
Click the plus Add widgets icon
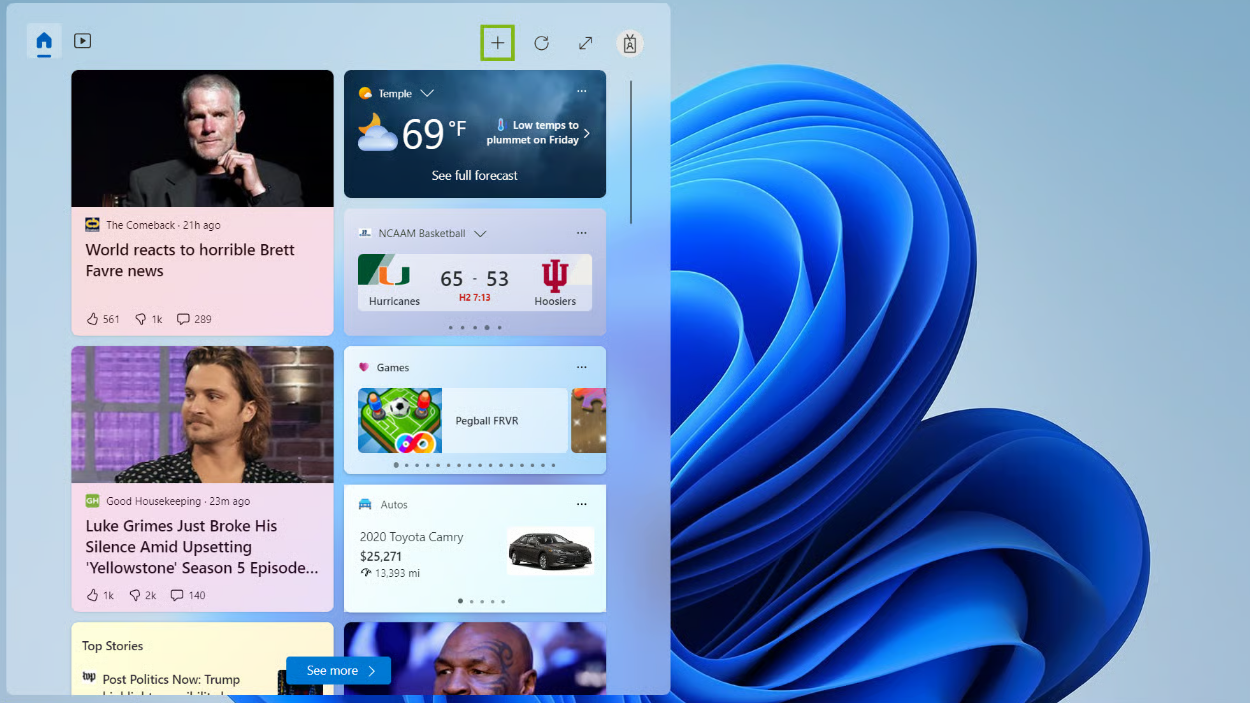coord(497,43)
